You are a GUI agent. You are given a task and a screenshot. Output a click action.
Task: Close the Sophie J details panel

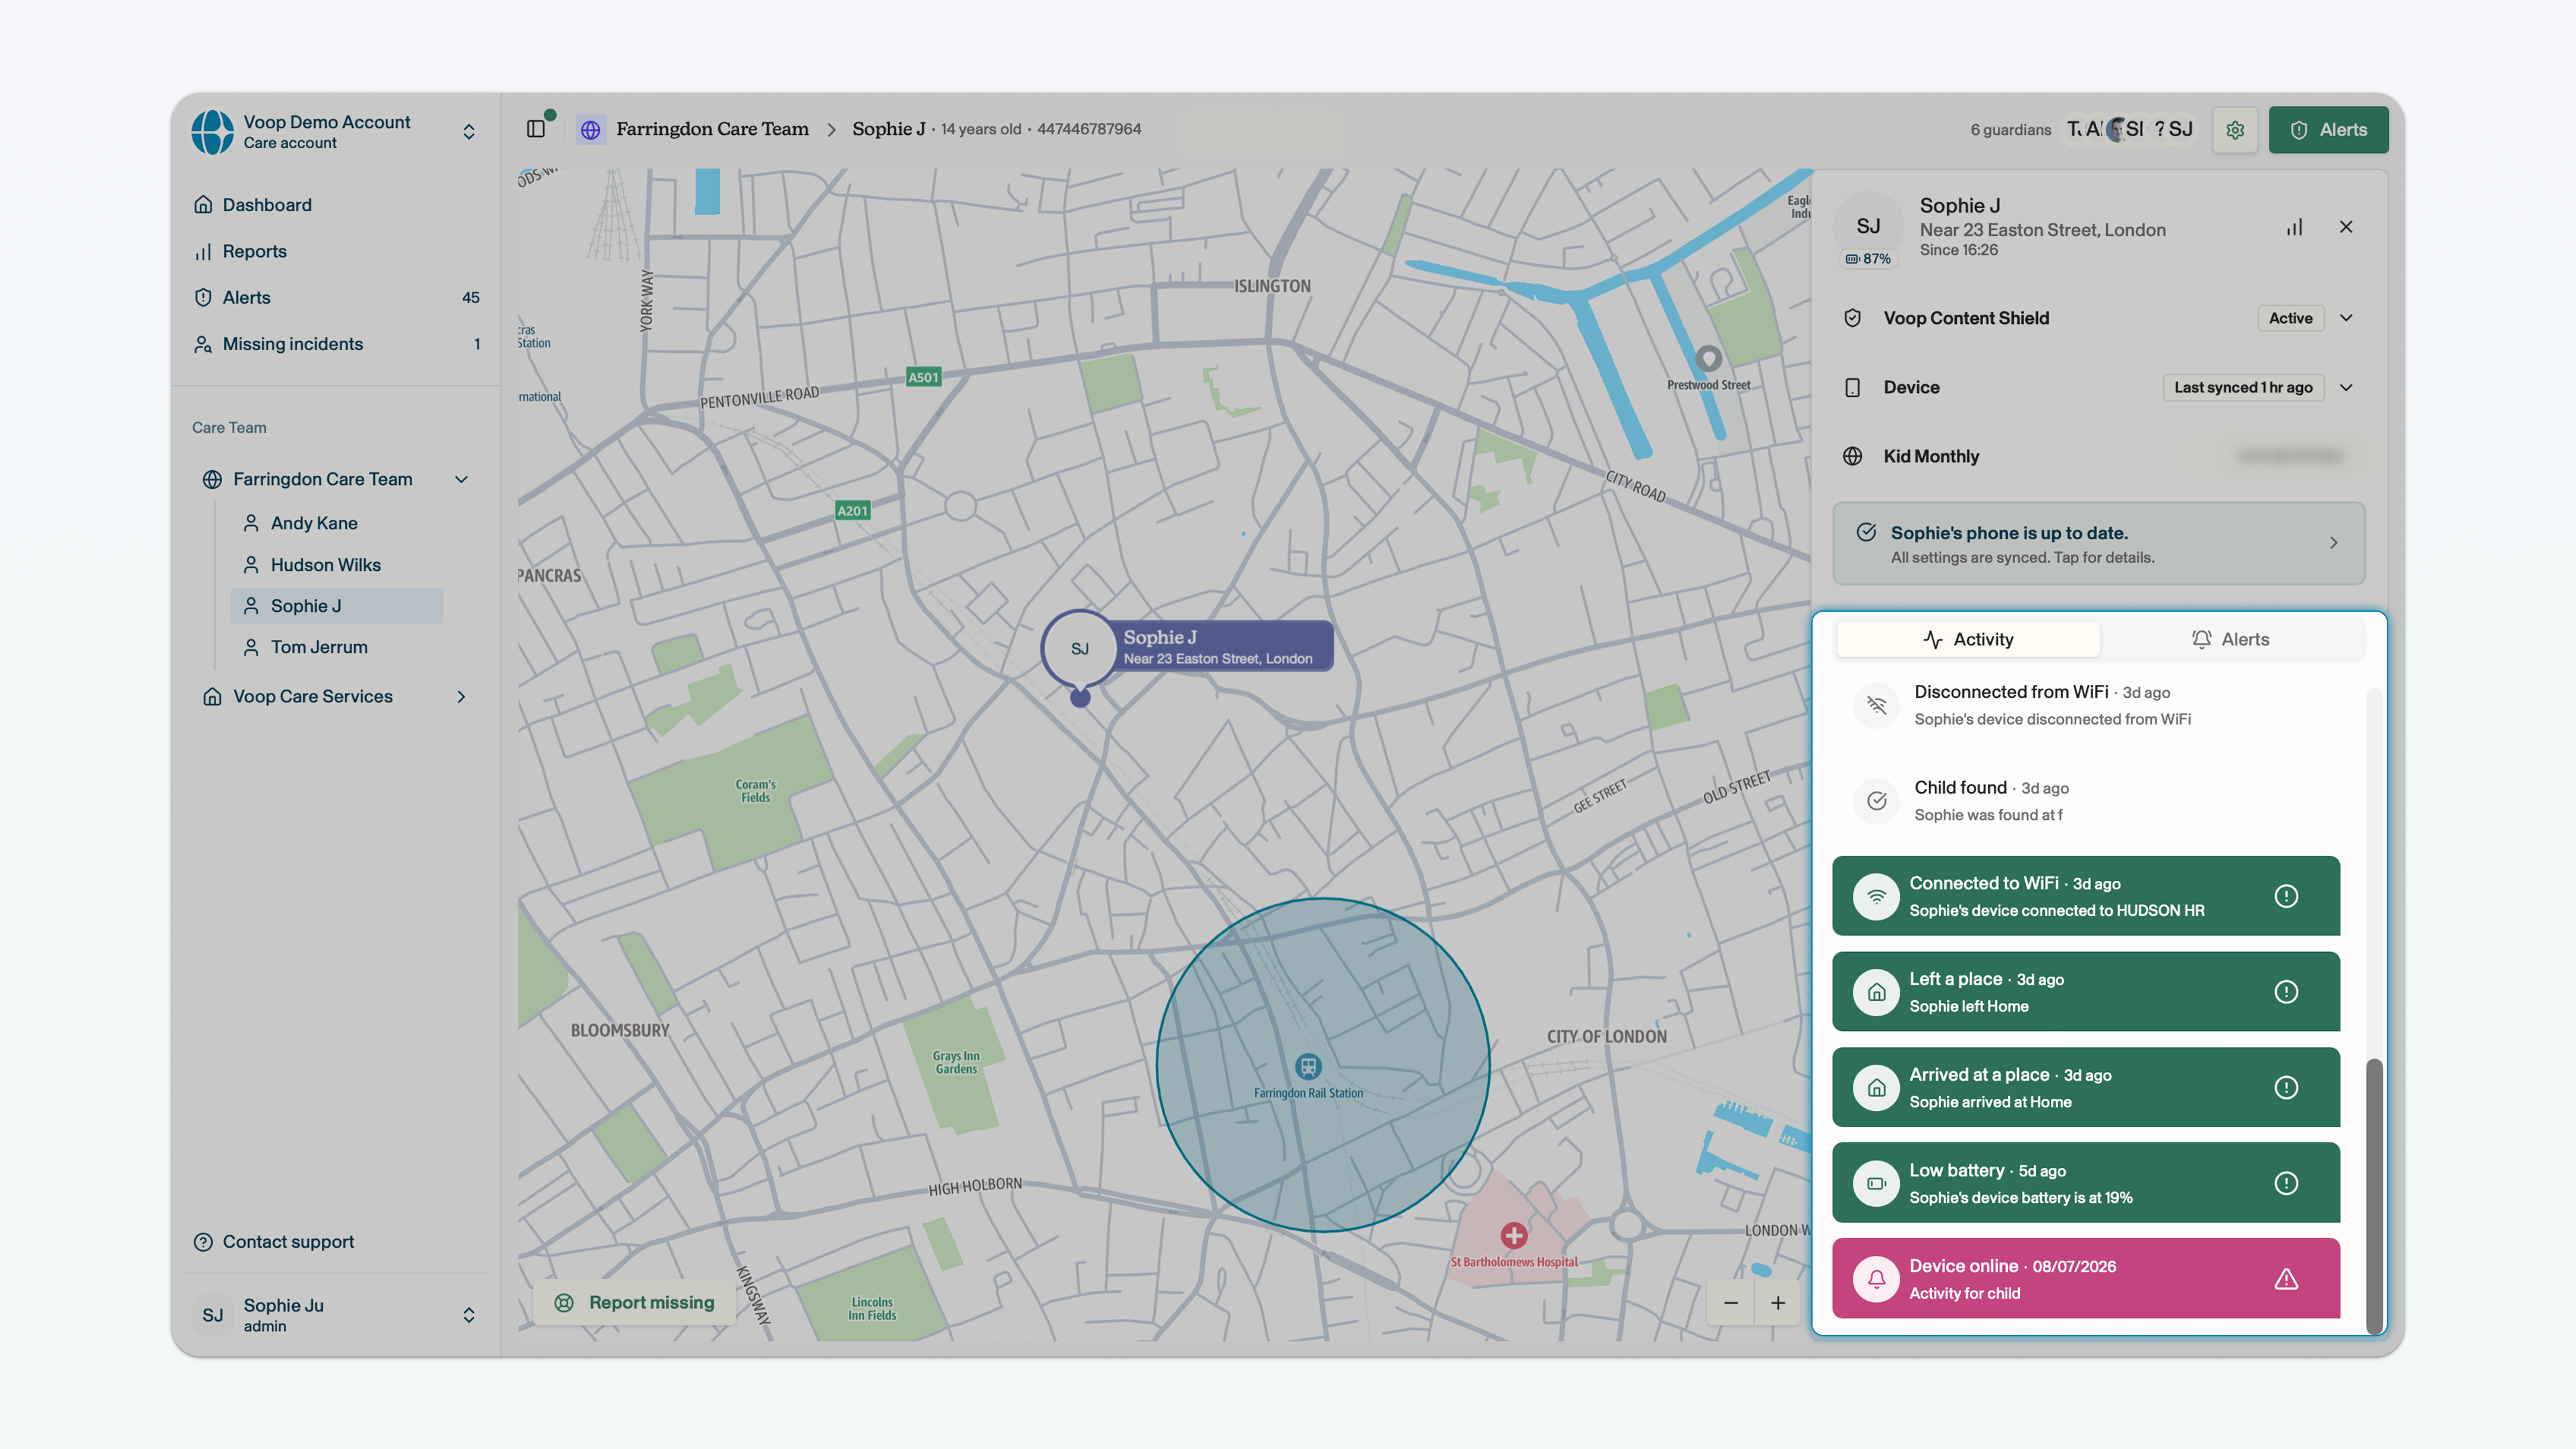[2346, 227]
